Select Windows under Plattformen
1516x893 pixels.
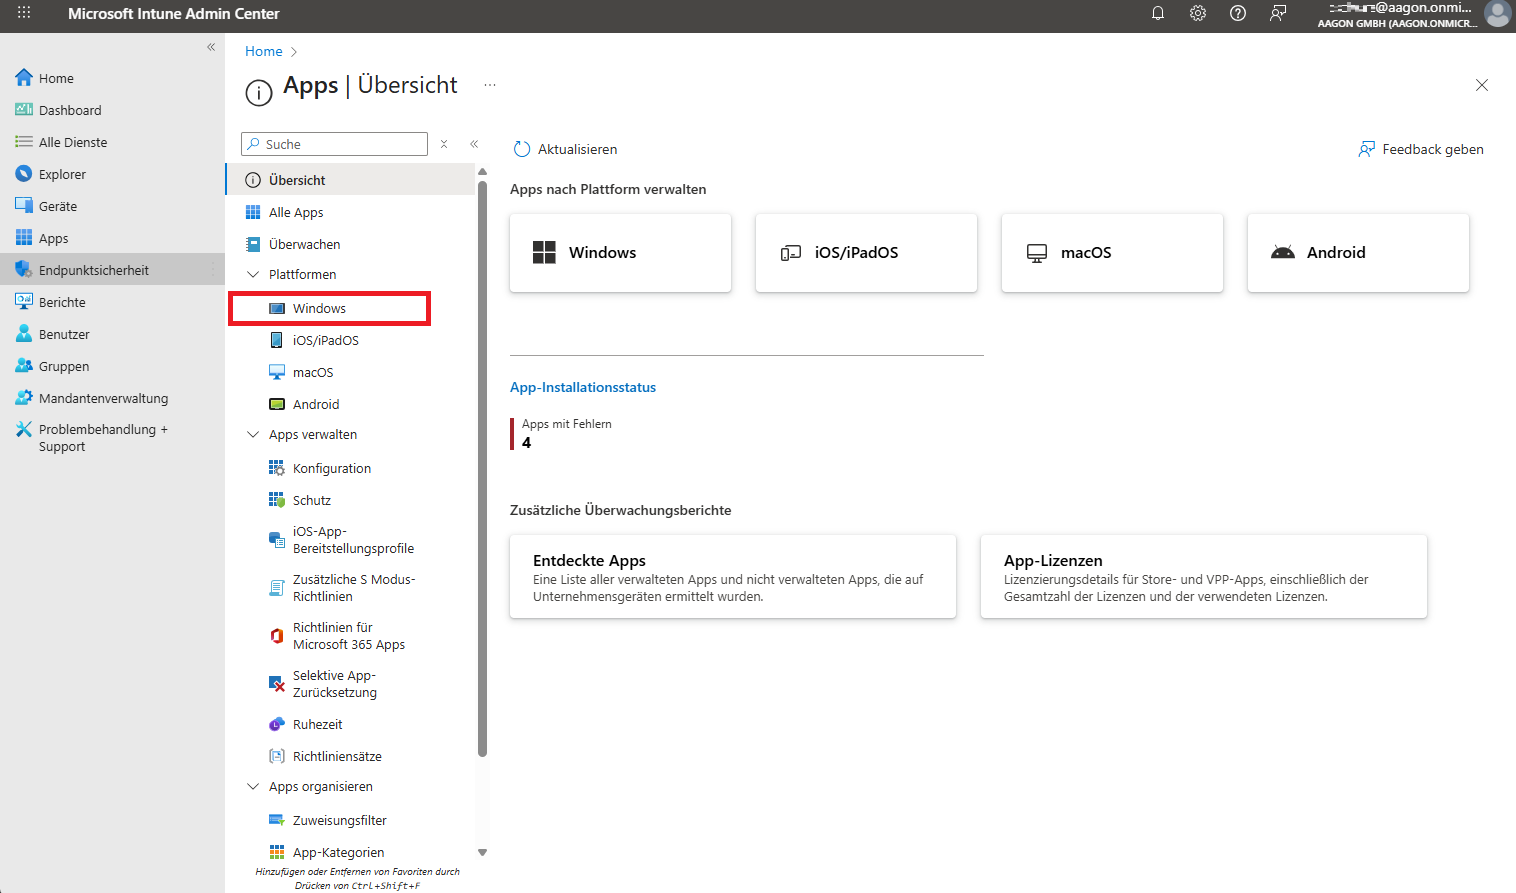(319, 308)
